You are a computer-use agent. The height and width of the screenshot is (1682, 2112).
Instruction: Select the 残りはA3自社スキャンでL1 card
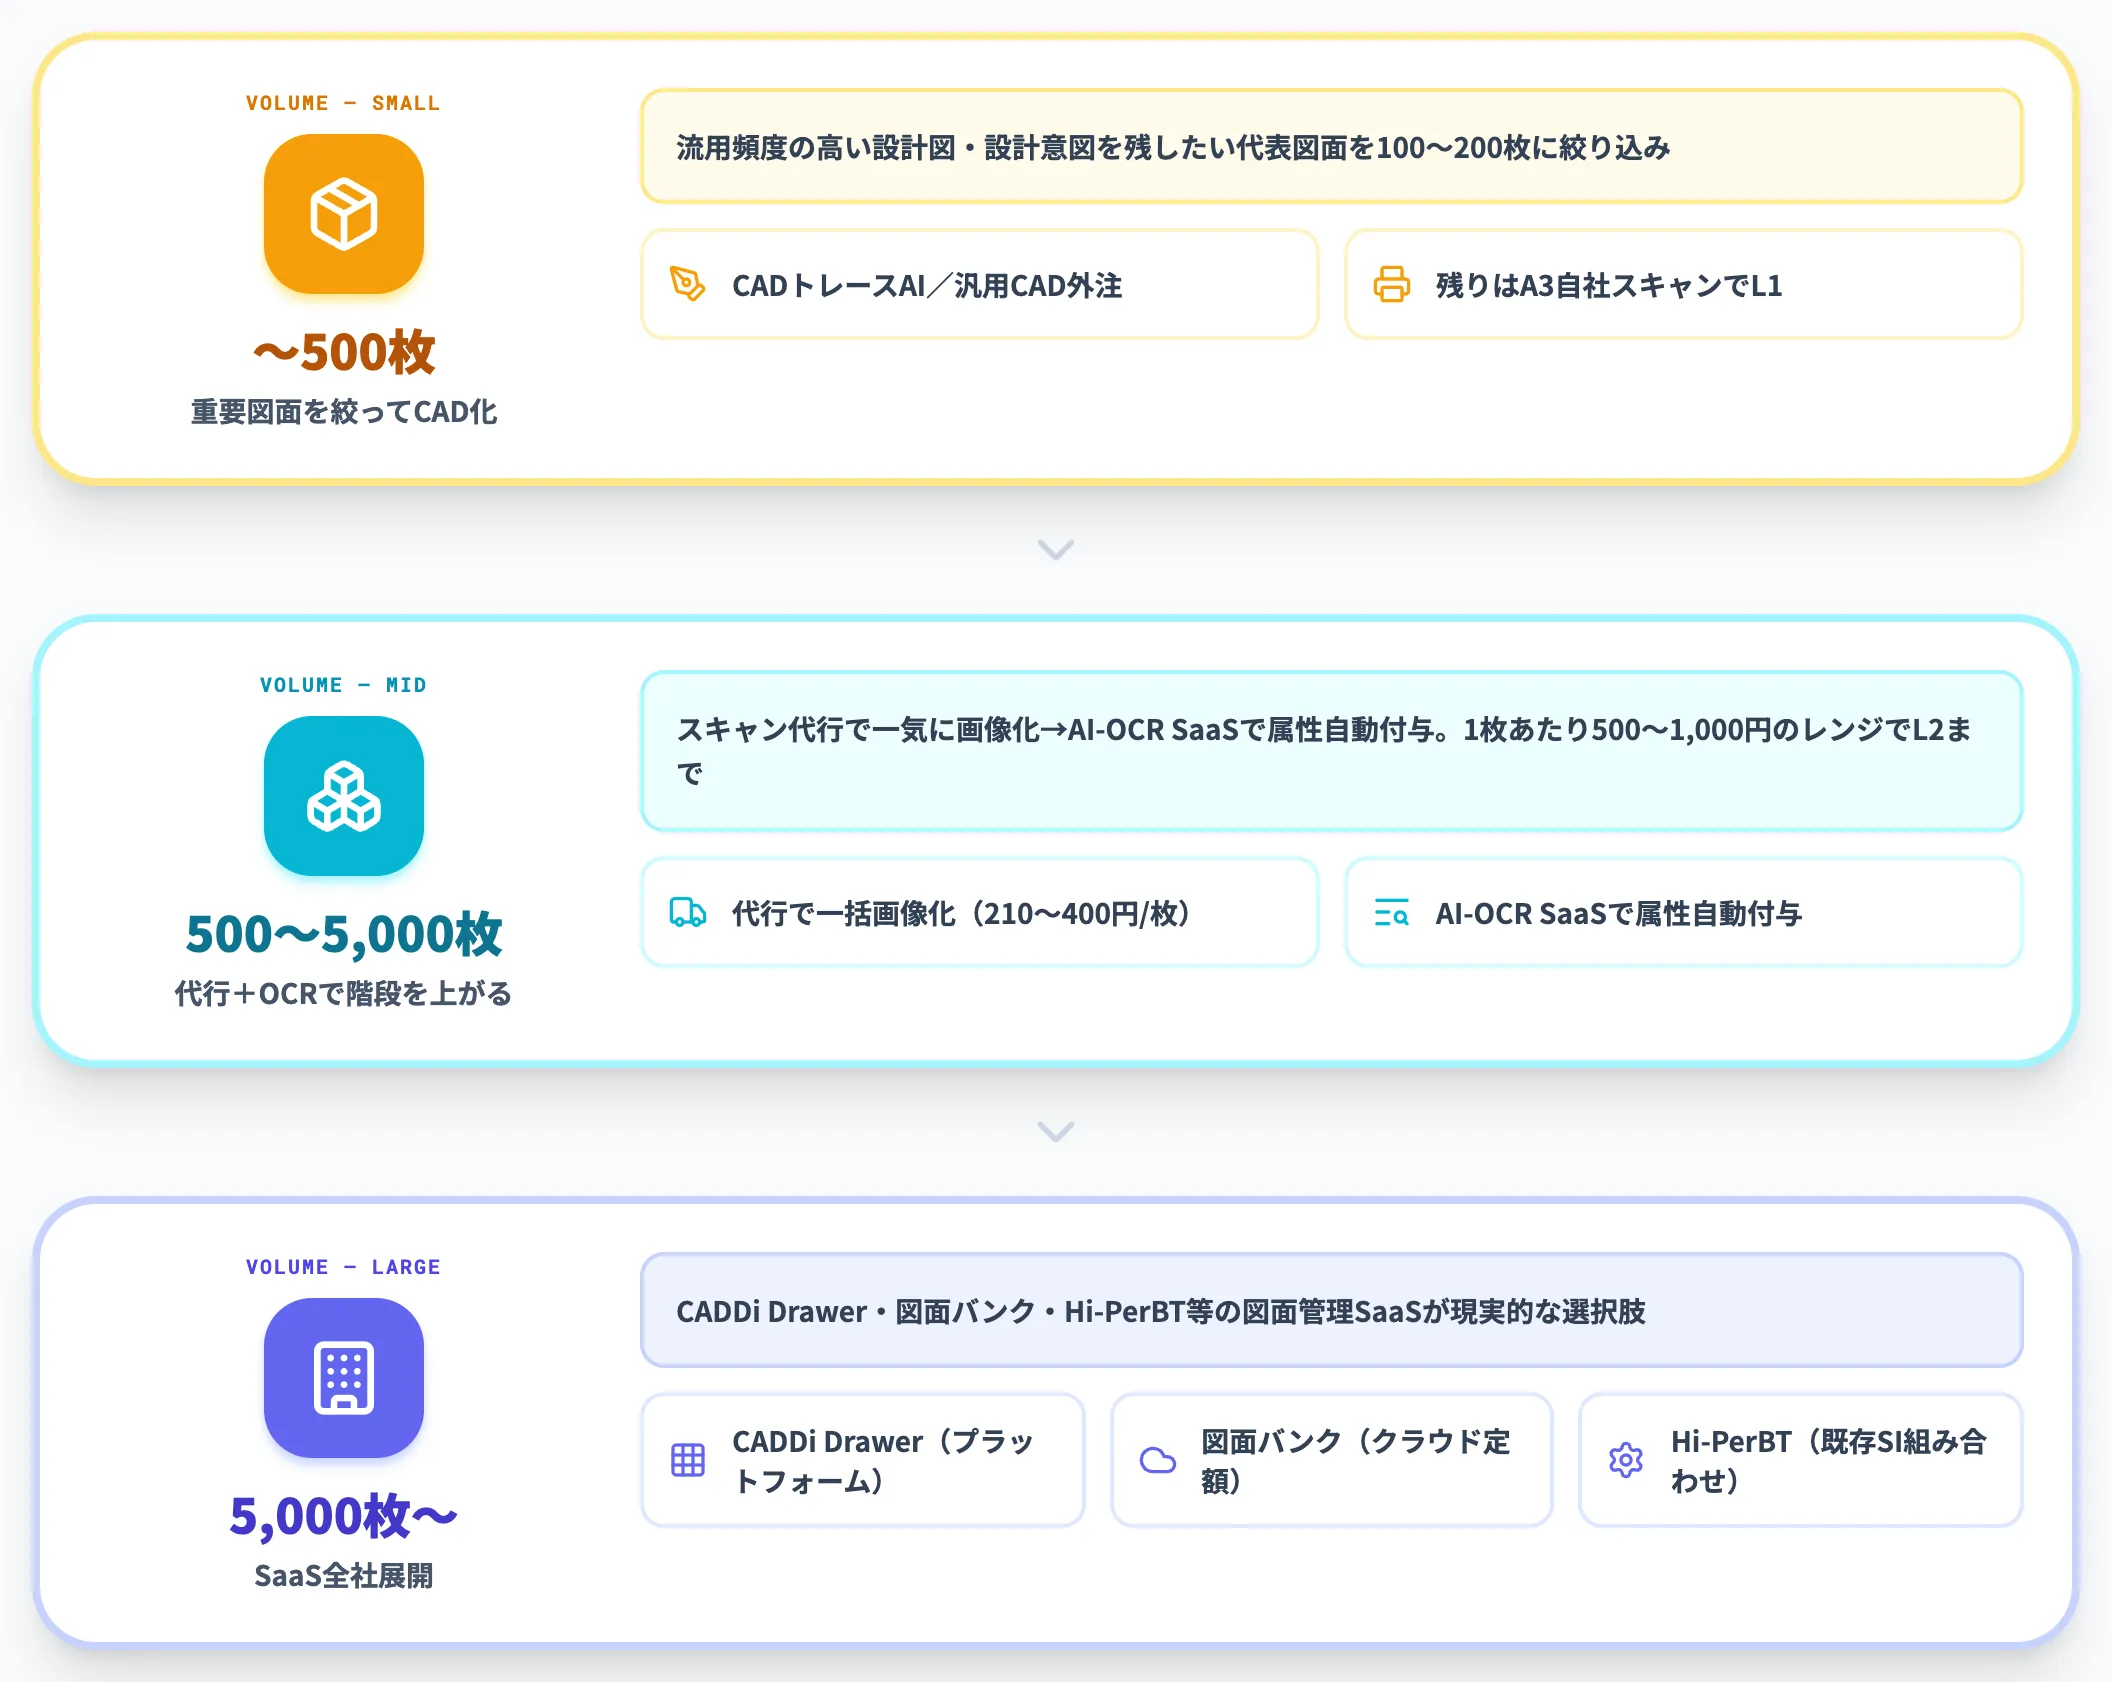pyautogui.click(x=1684, y=285)
